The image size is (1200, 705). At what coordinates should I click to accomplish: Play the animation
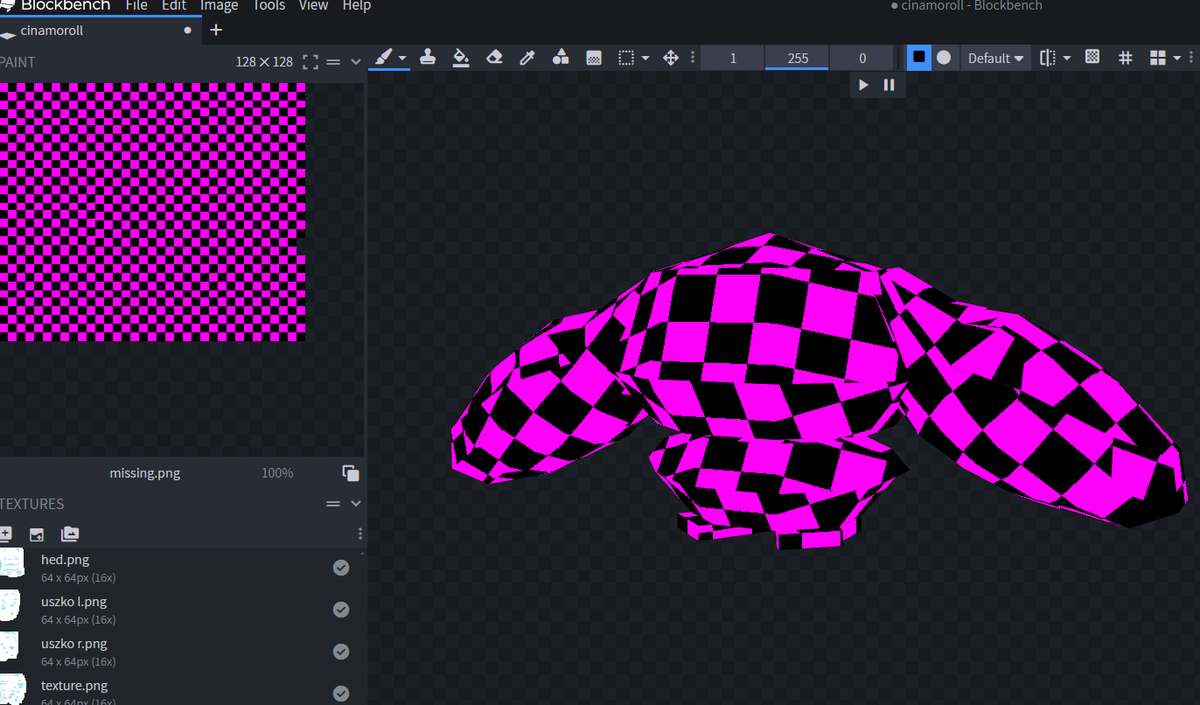point(864,85)
